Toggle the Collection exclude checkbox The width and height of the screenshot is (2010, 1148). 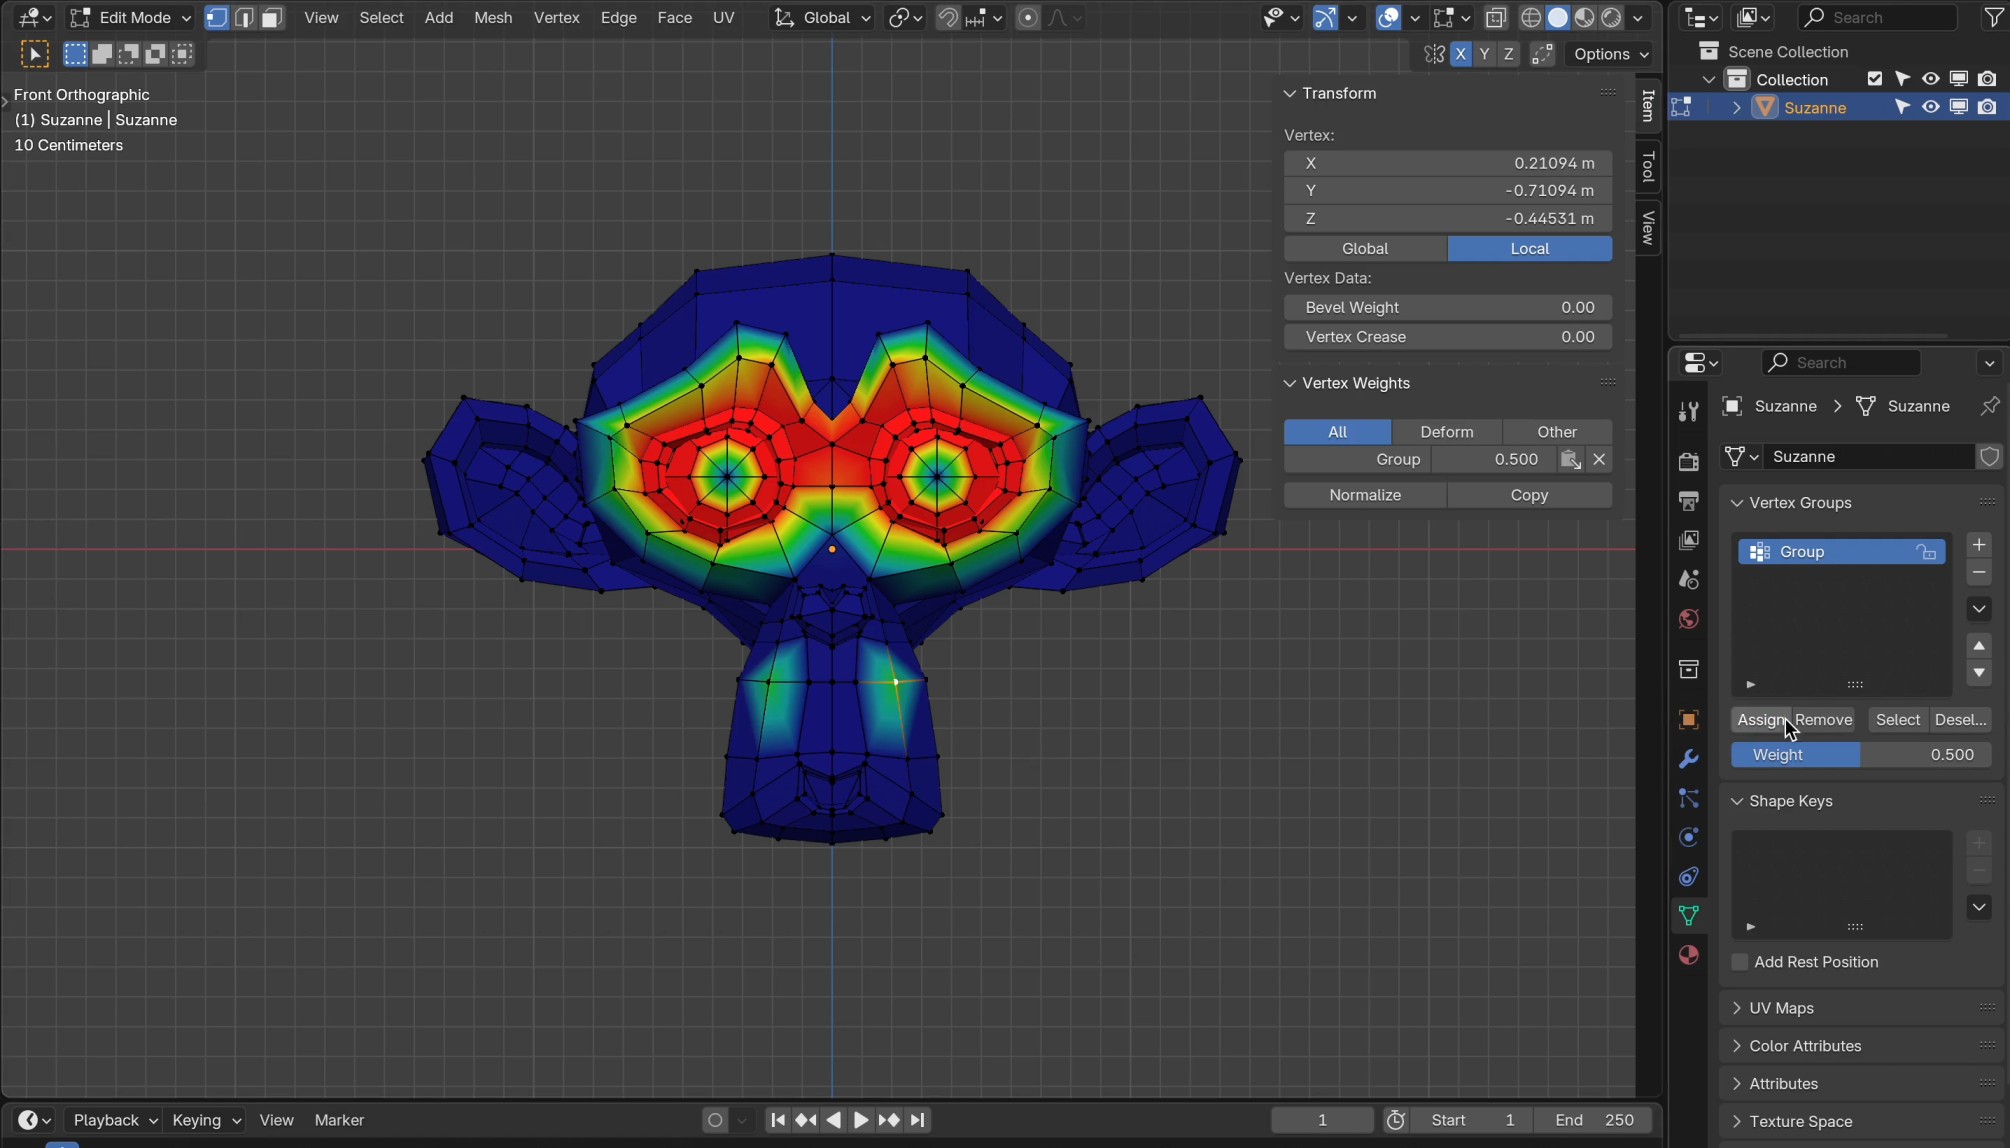click(1875, 79)
